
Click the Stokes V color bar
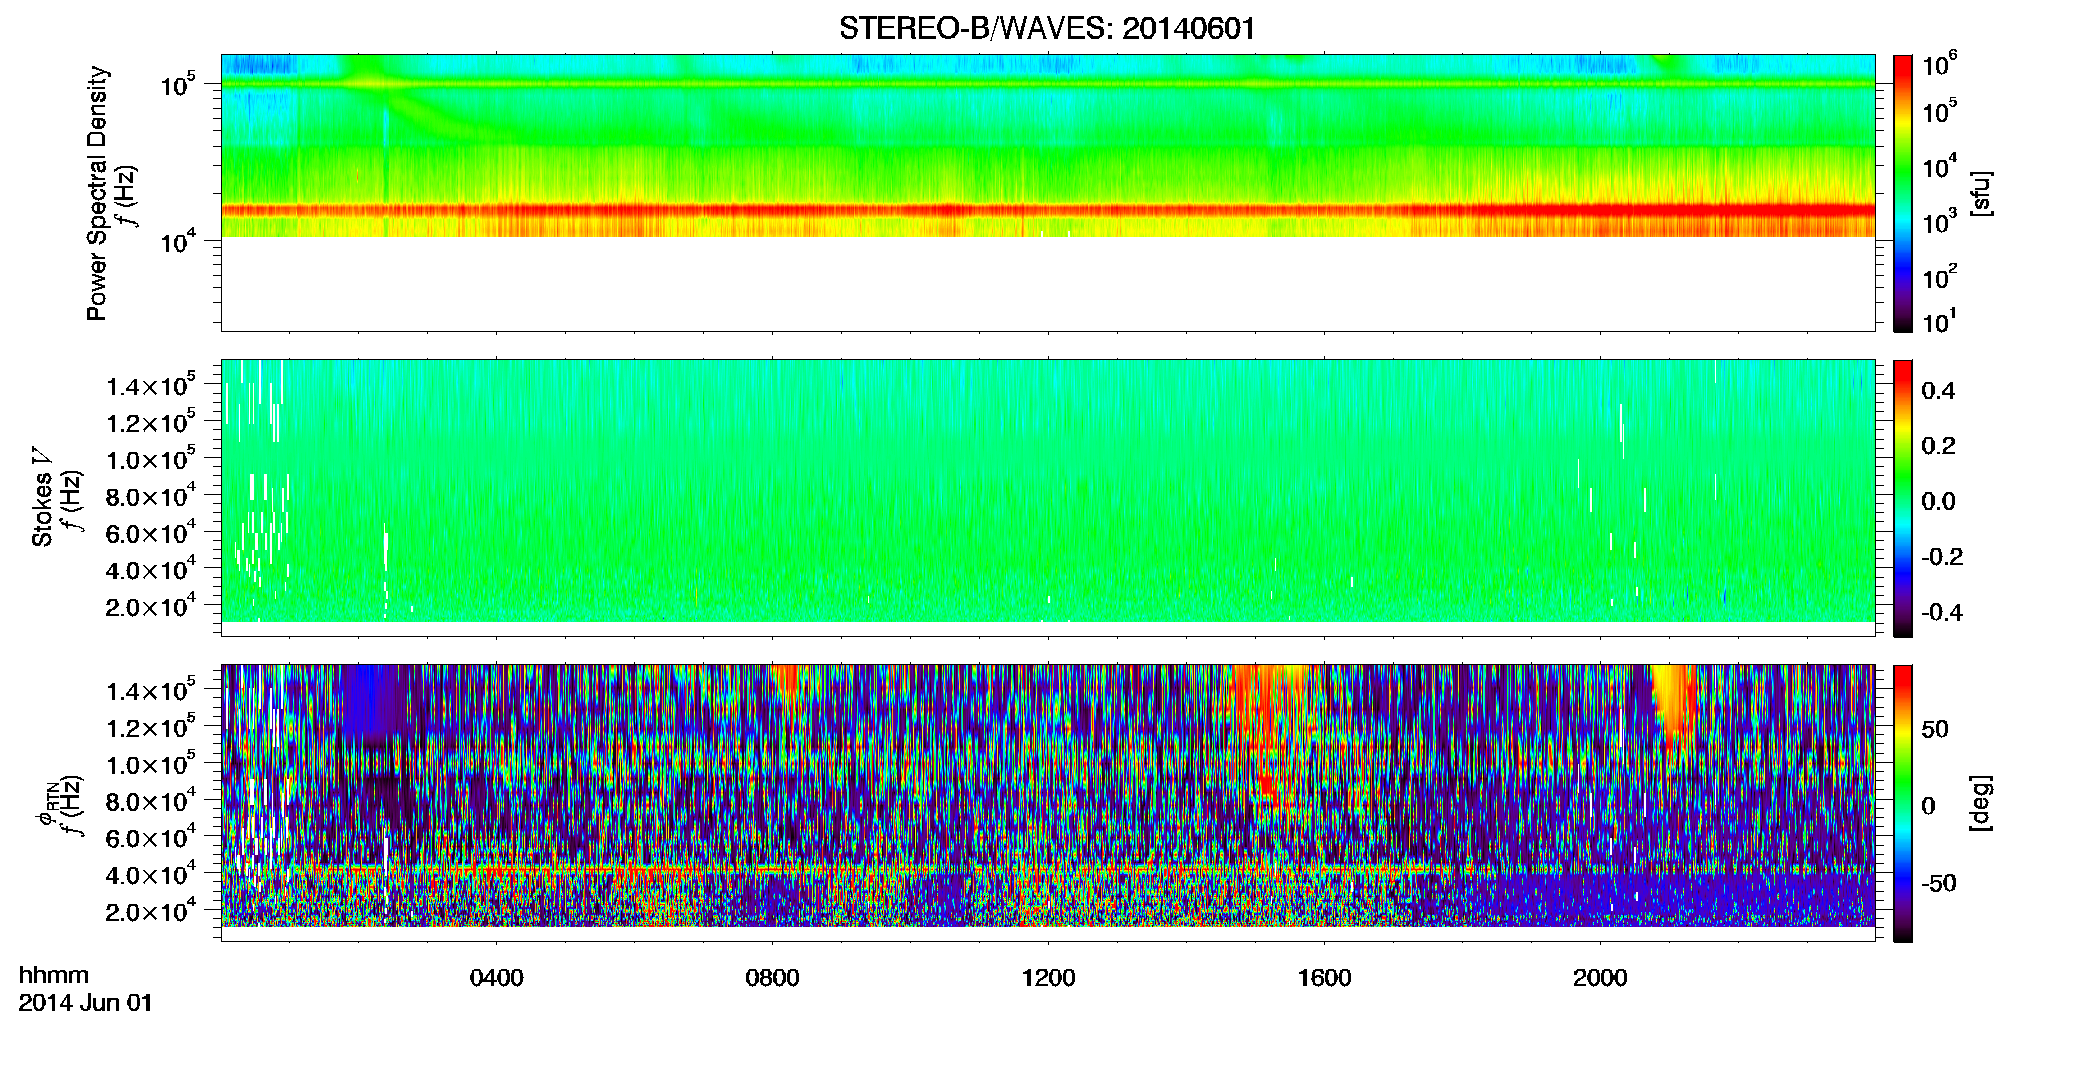1903,498
